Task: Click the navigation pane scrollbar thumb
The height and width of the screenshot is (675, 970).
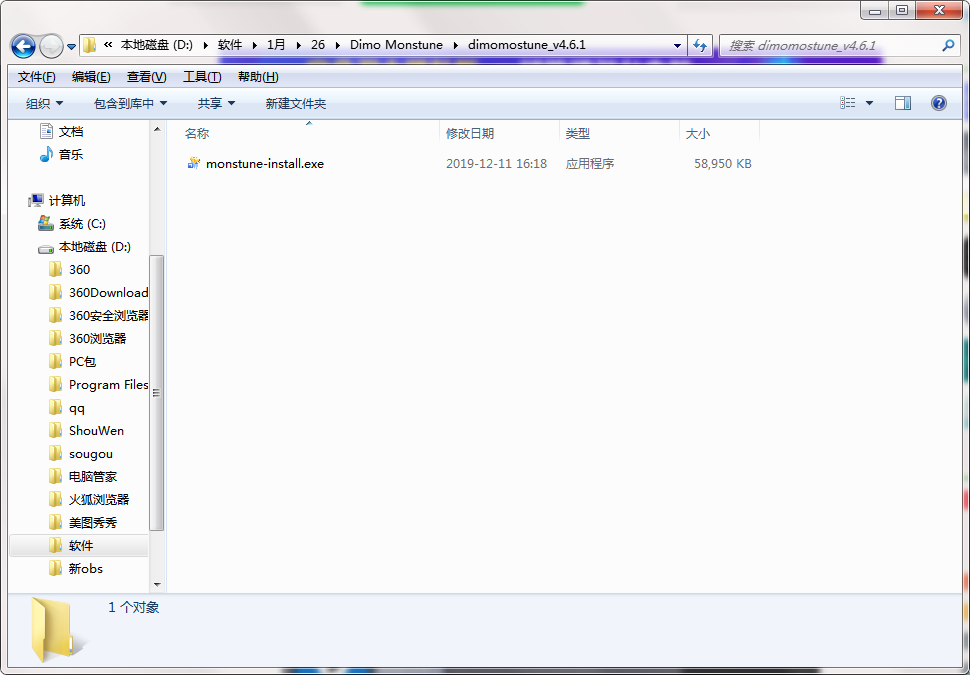Action: point(157,393)
